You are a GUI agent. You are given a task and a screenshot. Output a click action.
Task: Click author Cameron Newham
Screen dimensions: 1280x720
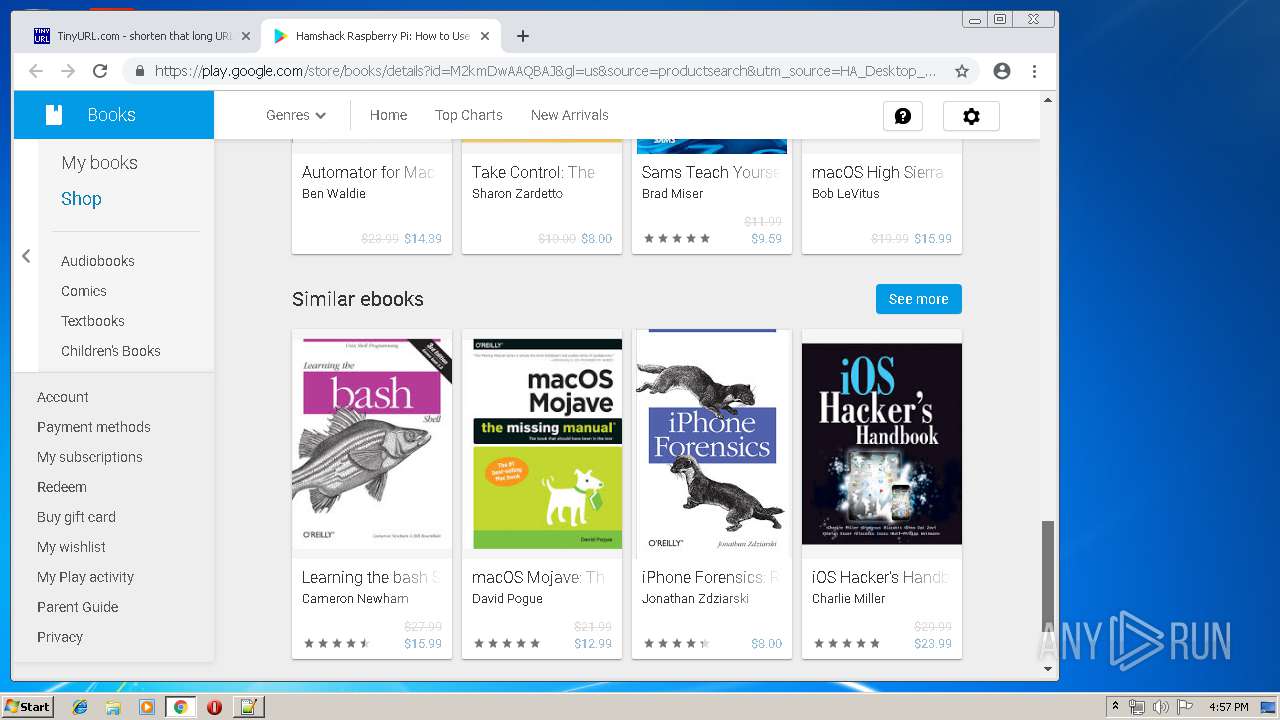[355, 599]
